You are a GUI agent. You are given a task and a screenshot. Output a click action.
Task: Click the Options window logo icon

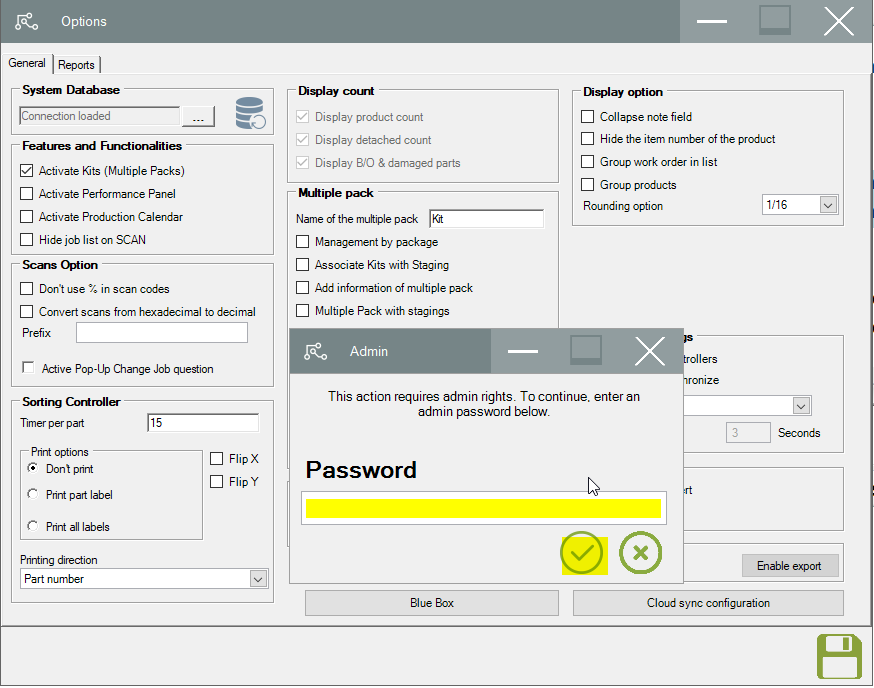tap(26, 21)
